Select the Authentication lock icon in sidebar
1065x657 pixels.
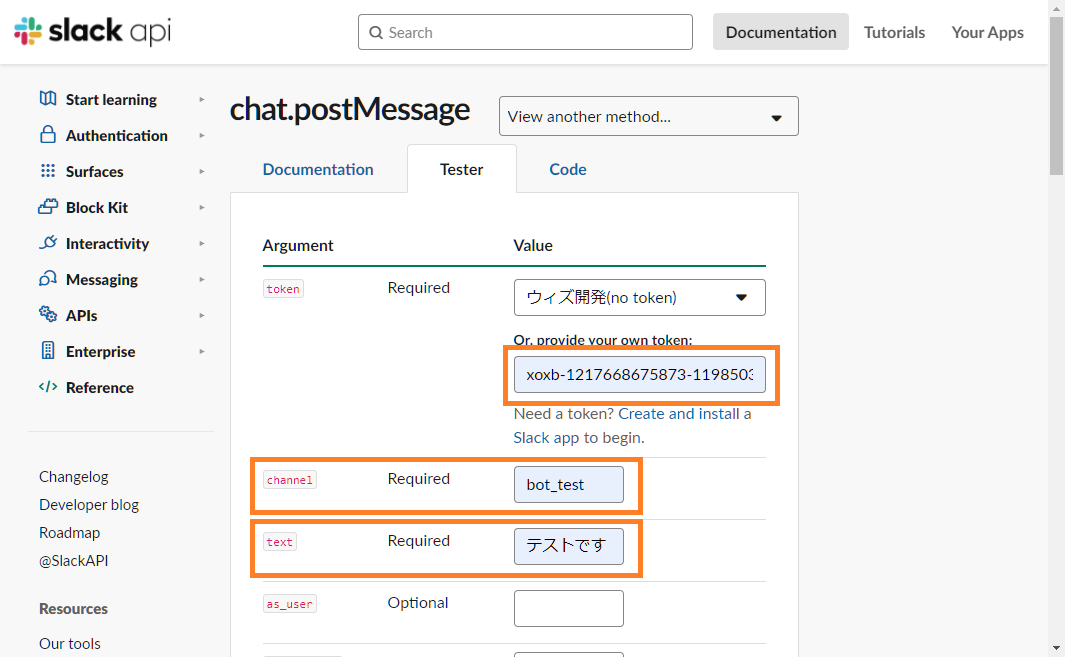[x=47, y=135]
